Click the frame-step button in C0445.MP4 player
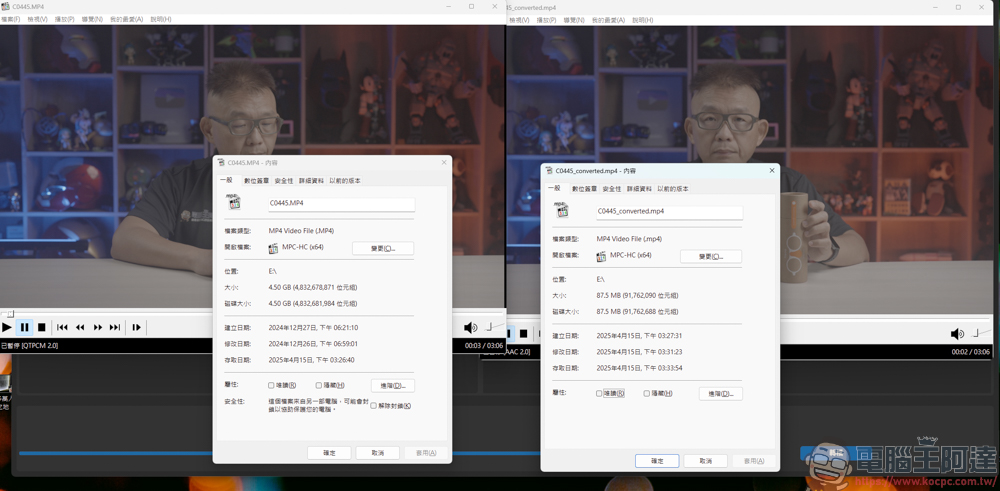1000x491 pixels. 136,327
